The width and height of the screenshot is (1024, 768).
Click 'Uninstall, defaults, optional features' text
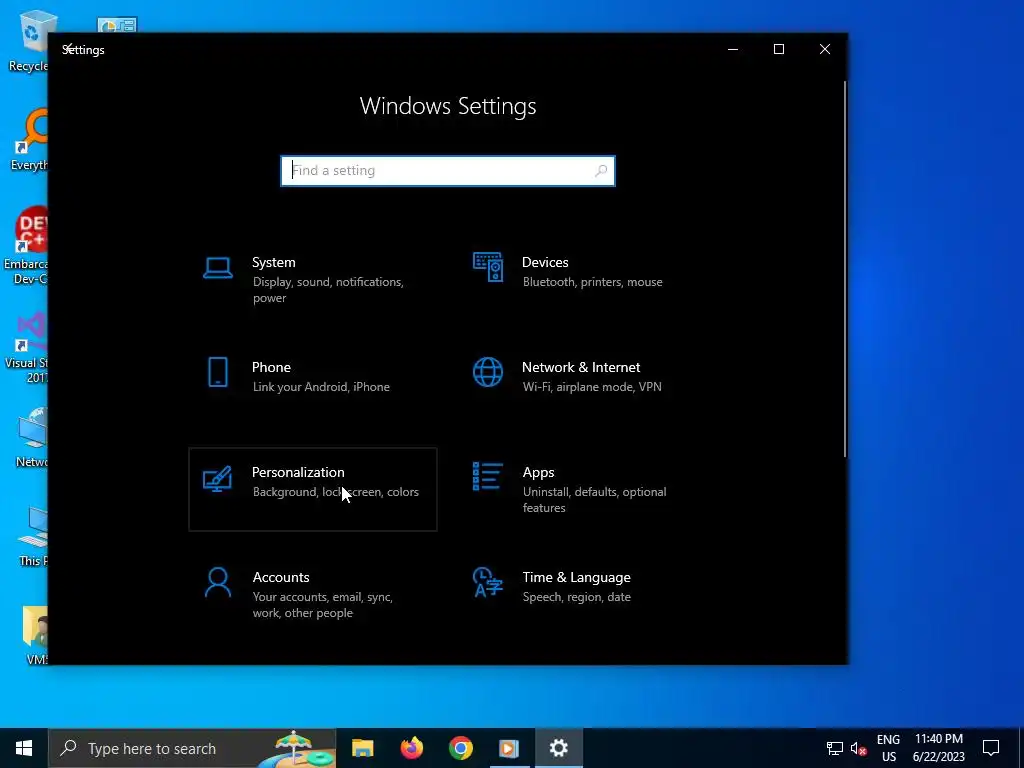click(594, 500)
